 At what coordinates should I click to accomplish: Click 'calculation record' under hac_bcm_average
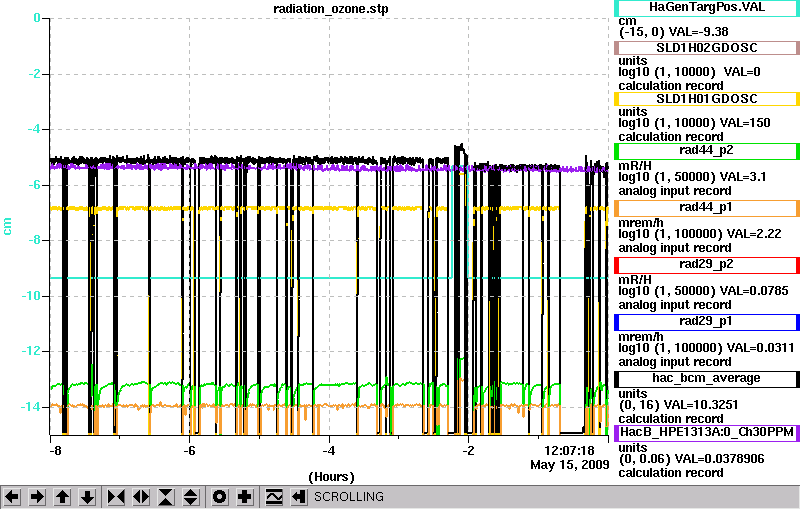[x=671, y=419]
